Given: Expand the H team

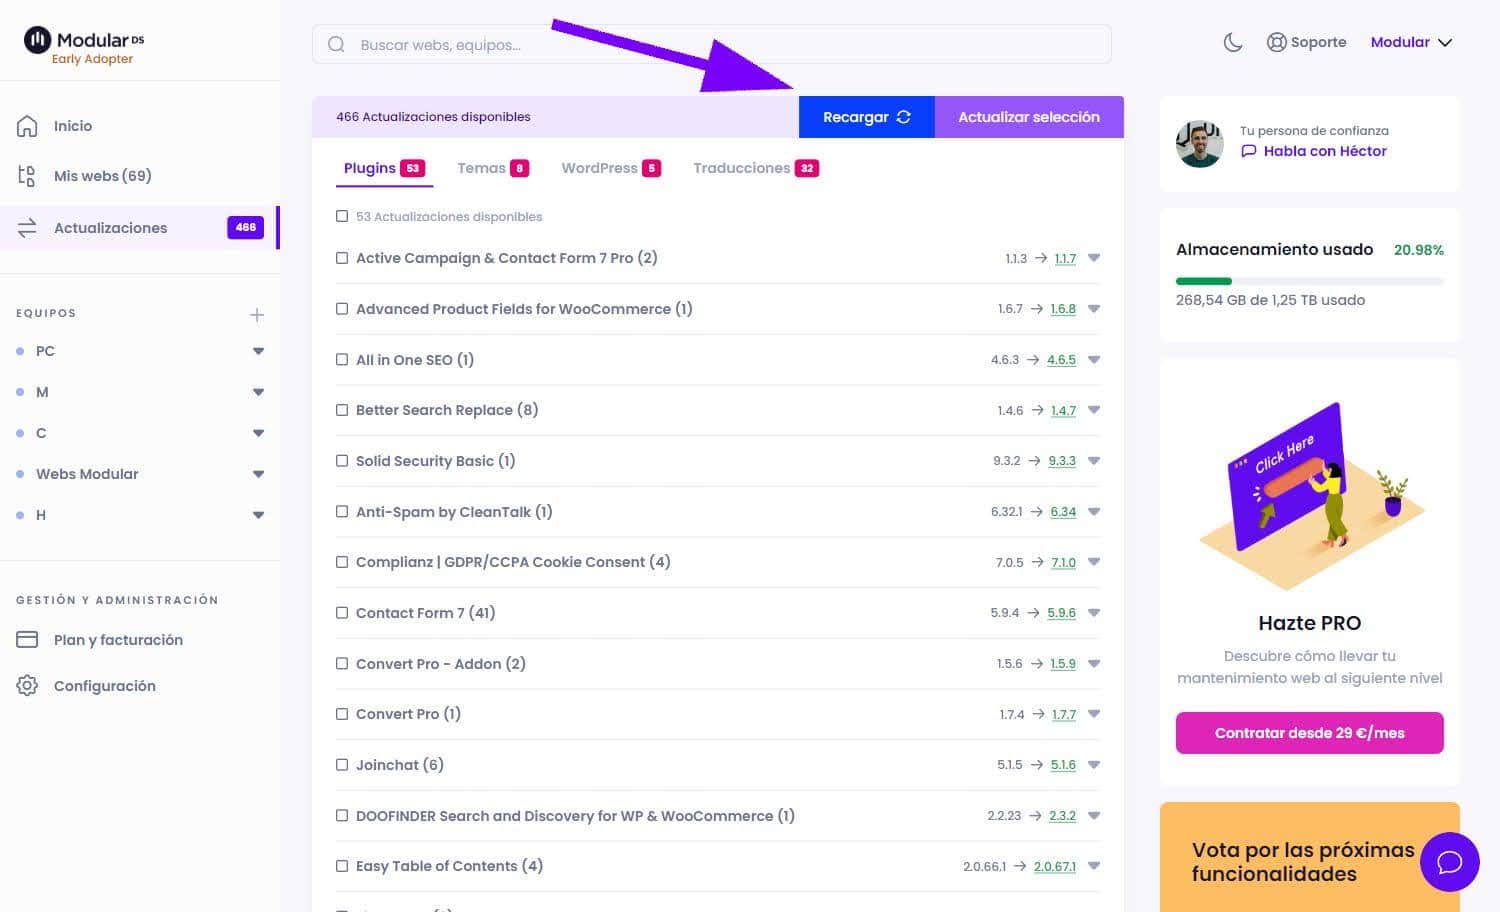Looking at the screenshot, I should 258,515.
